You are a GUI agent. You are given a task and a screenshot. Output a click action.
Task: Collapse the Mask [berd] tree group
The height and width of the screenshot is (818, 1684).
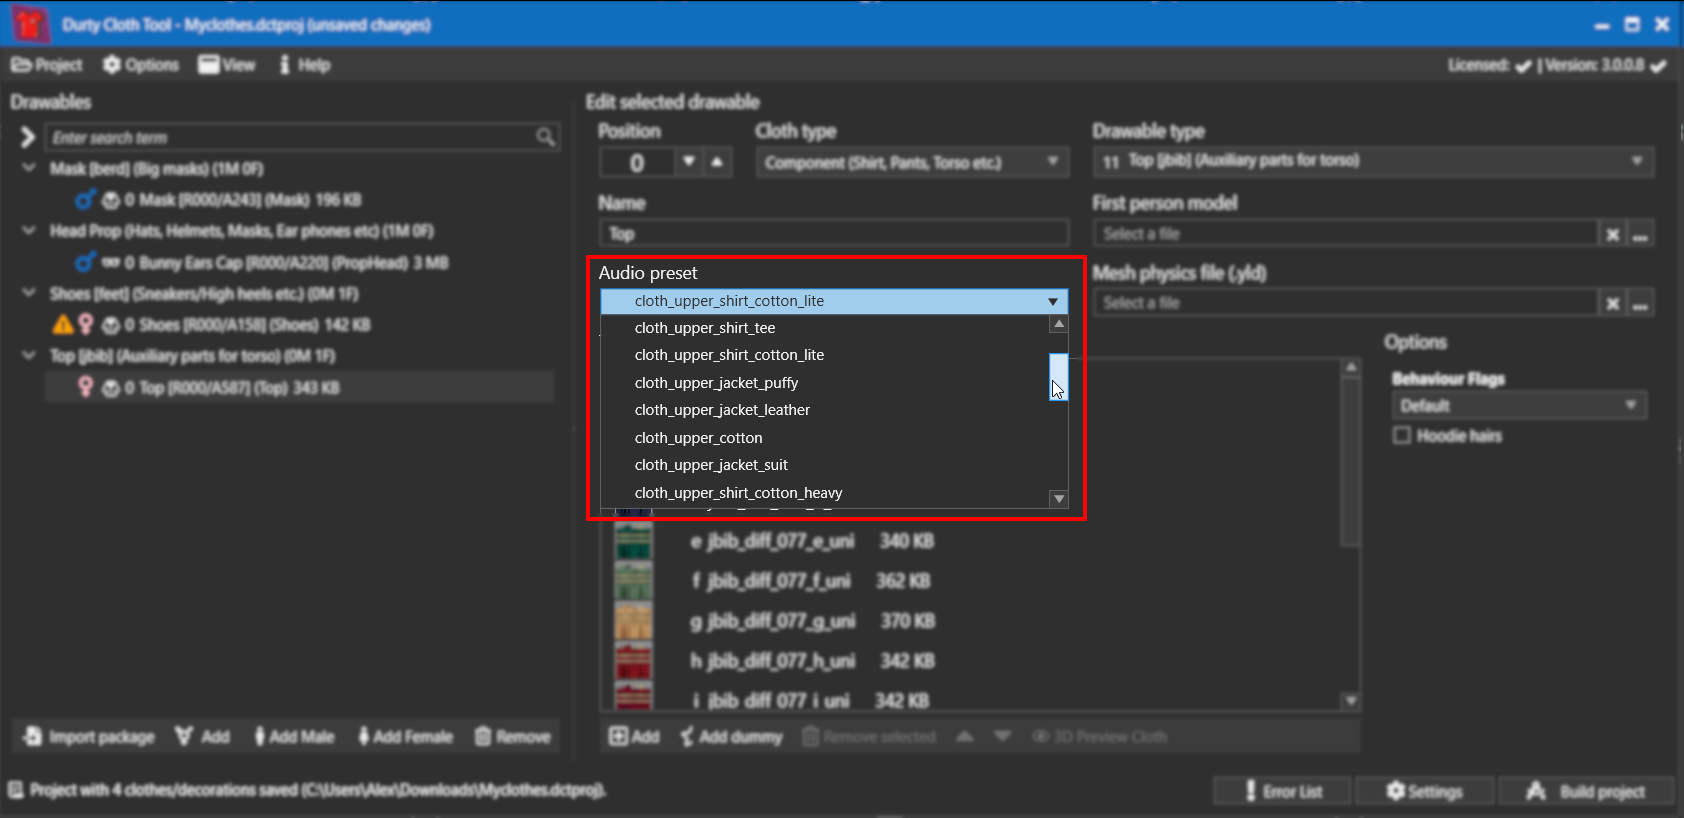click(x=29, y=168)
